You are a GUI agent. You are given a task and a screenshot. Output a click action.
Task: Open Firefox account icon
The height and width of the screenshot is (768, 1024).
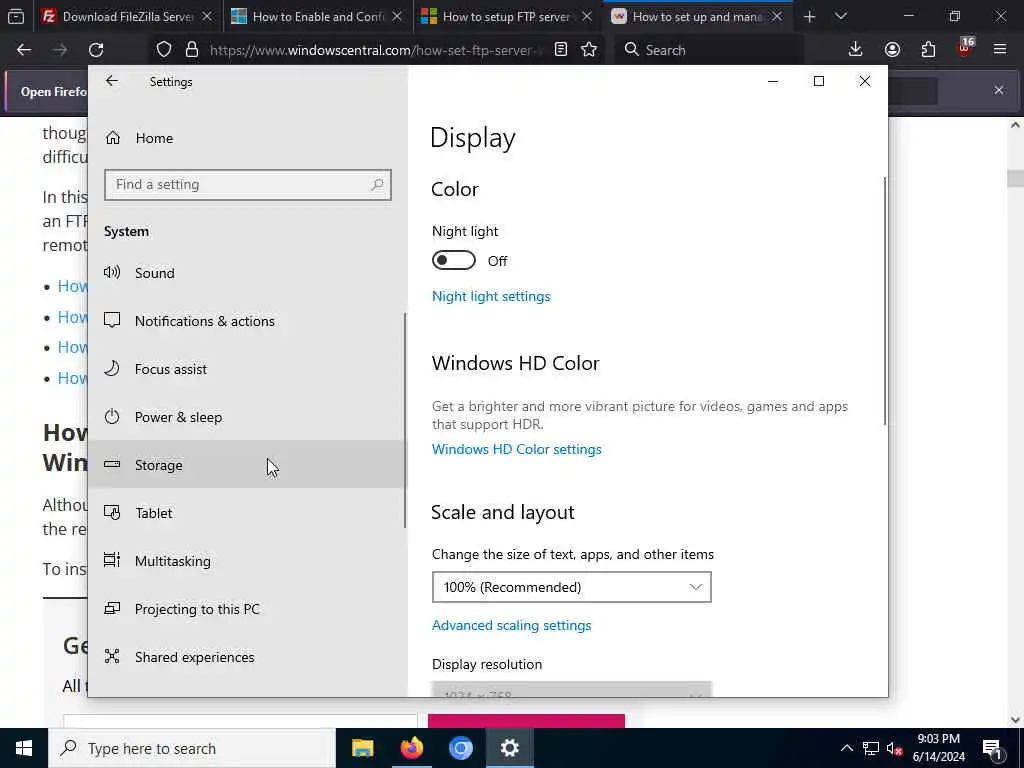point(892,50)
